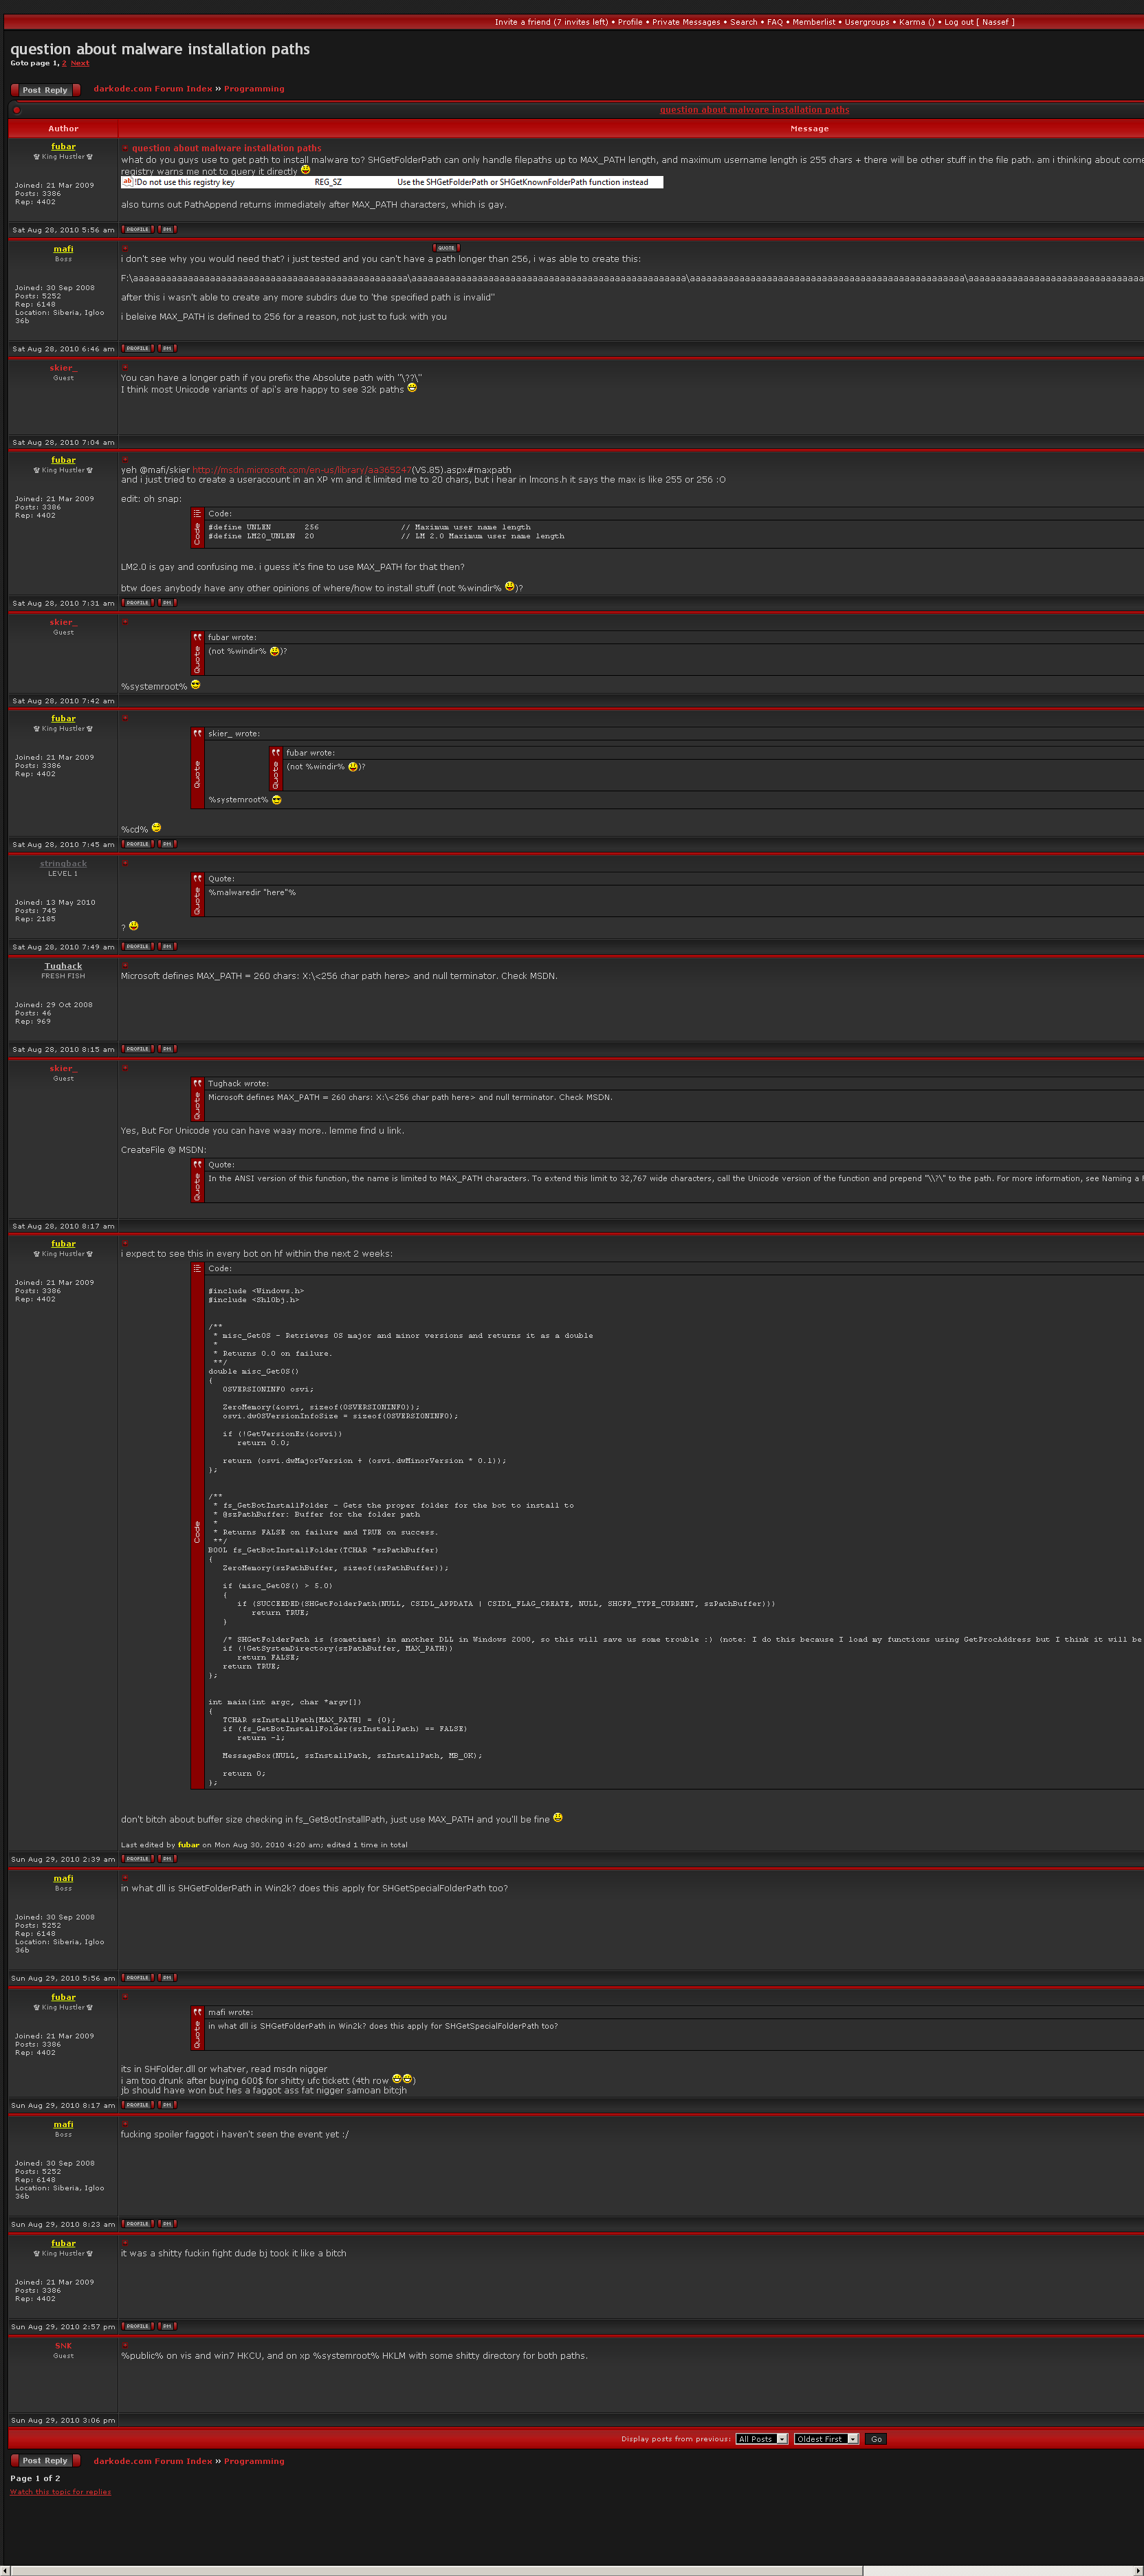Screen dimensions: 1144x2576
Task: Open the Oldest First sort dropdown
Action: coord(826,2438)
